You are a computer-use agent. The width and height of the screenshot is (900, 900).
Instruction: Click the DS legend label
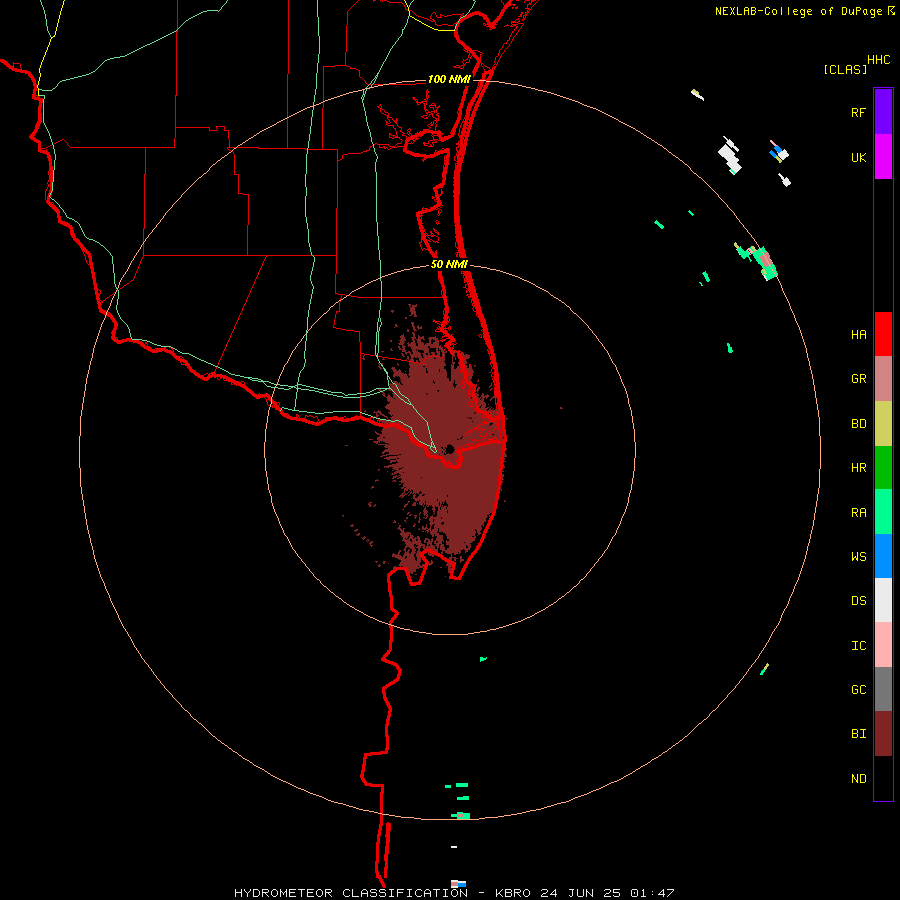click(858, 601)
